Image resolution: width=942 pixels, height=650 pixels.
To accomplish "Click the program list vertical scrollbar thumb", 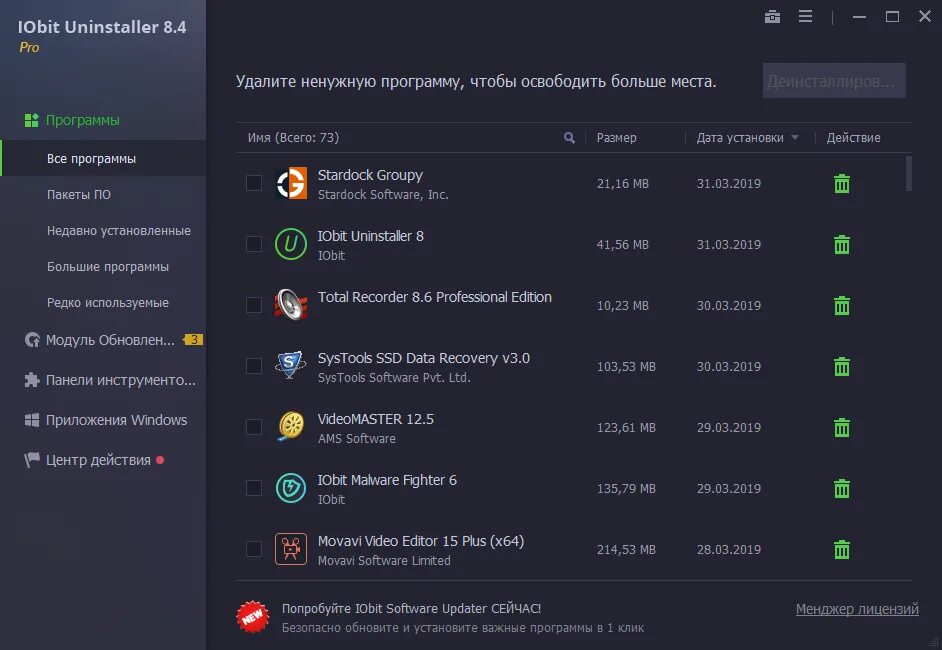I will [909, 174].
